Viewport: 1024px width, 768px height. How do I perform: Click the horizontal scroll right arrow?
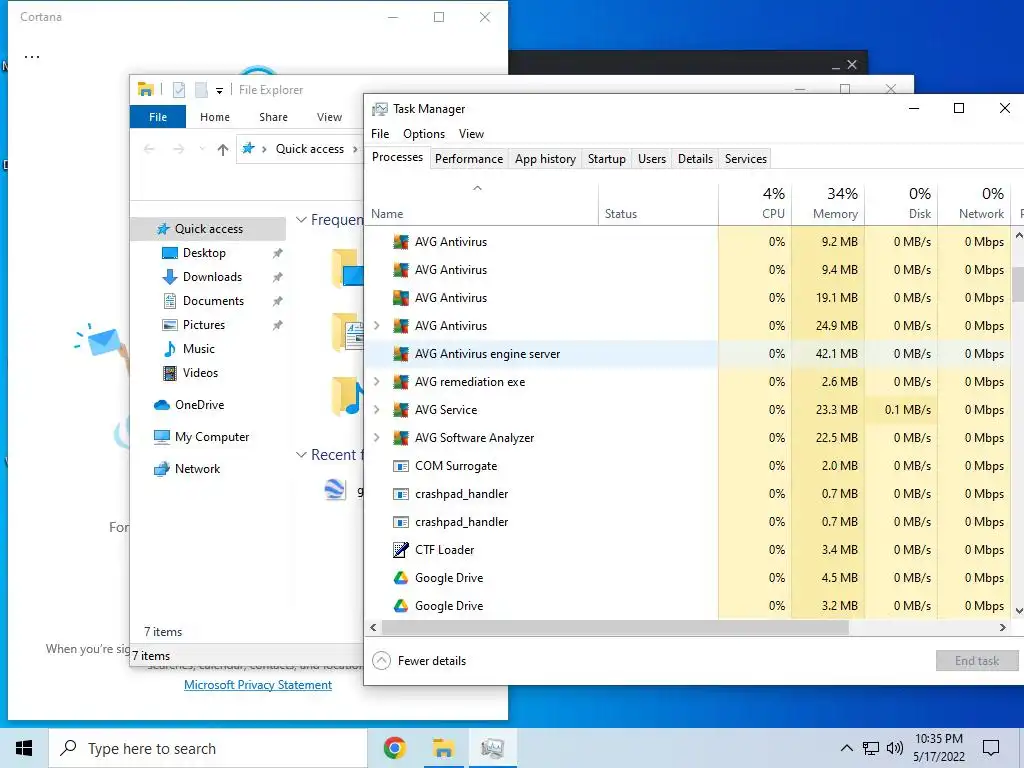[x=1002, y=628]
